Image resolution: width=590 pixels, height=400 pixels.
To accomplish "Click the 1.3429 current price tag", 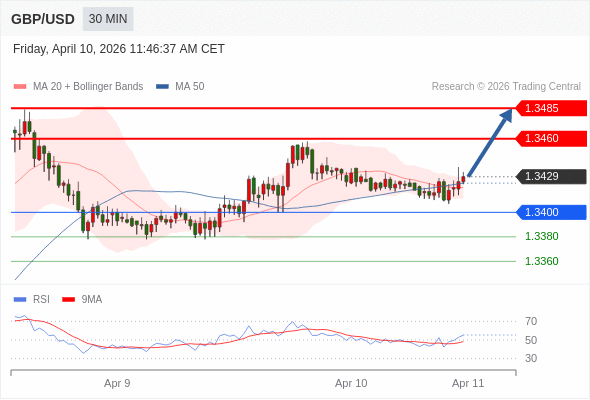I will (551, 176).
